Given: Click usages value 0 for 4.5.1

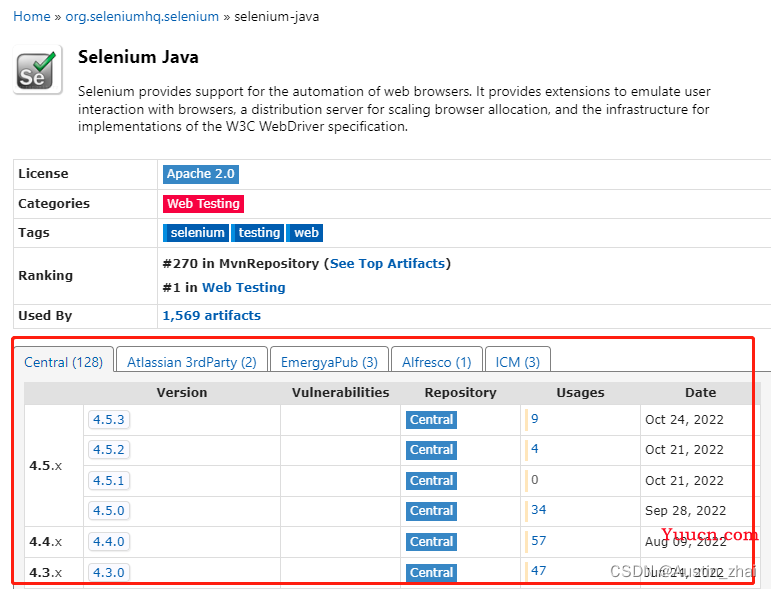Looking at the screenshot, I should click(534, 480).
